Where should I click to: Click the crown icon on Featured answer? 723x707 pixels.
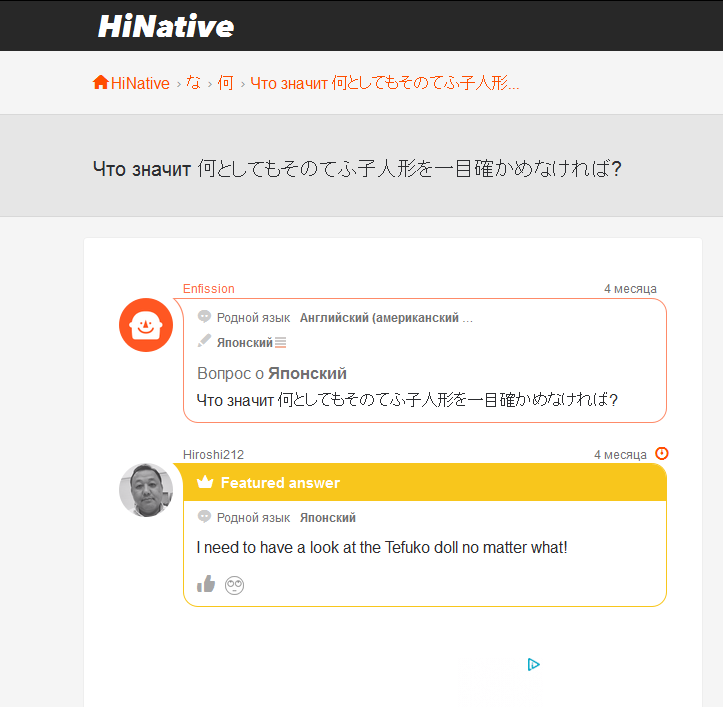coord(205,483)
